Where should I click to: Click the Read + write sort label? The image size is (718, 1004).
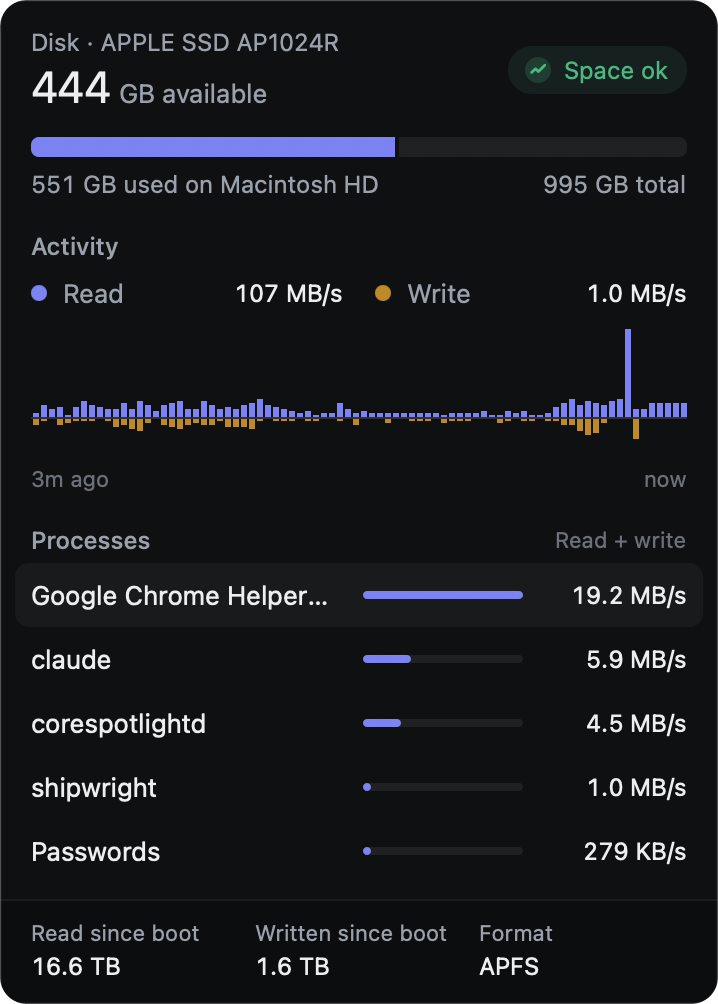(620, 540)
